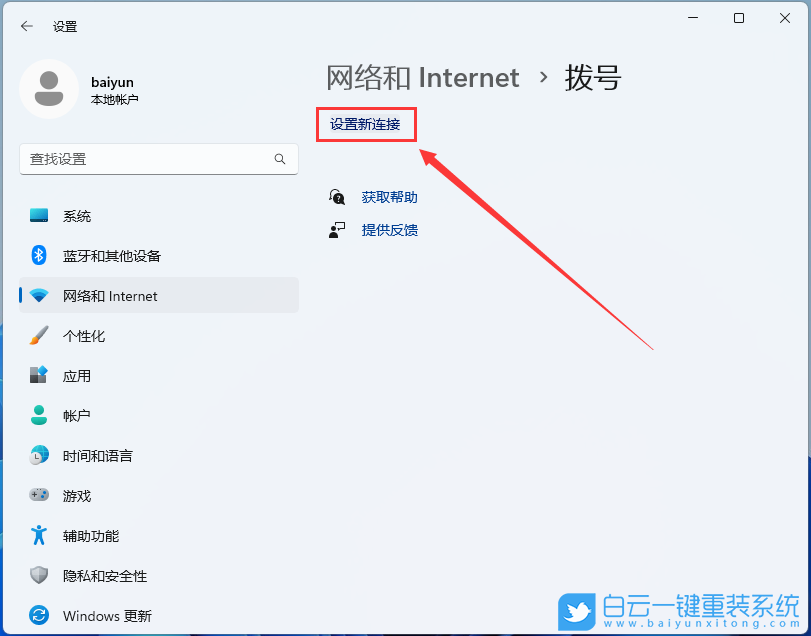Click the 时间和语言 clock icon
The height and width of the screenshot is (636, 811).
pos(38,455)
